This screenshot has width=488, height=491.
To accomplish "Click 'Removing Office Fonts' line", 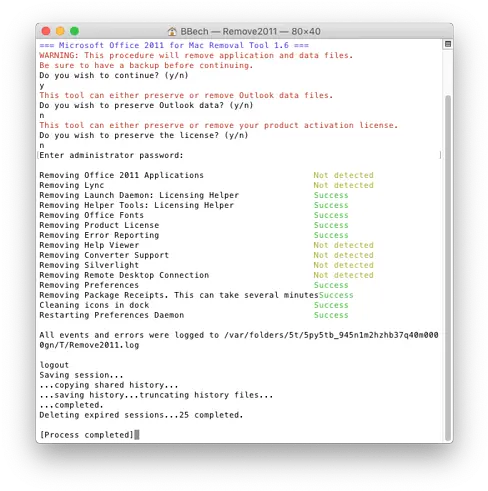I will (92, 215).
